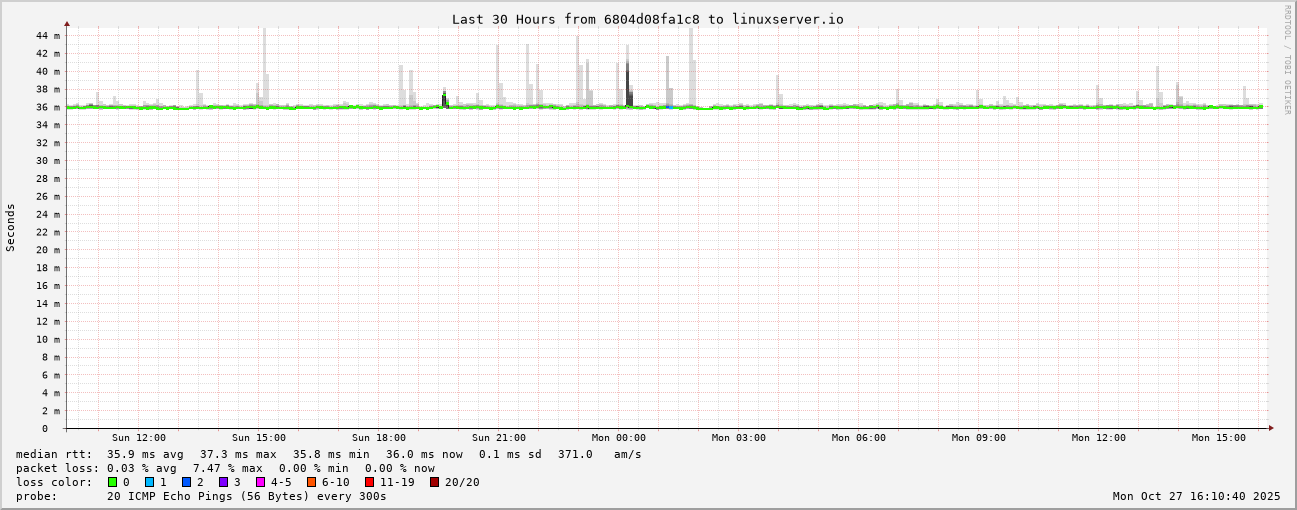Select the red 11-19 loss swatch
This screenshot has width=1297, height=510.
369,482
